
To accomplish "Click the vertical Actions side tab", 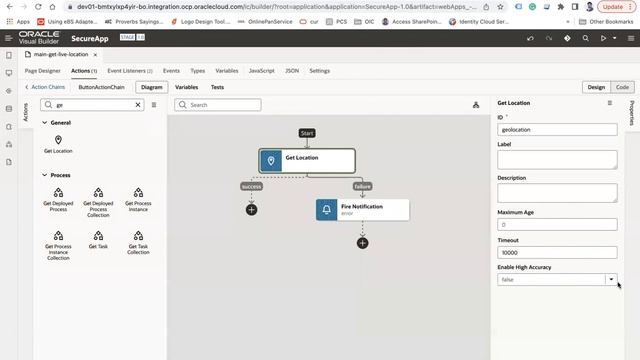I will pos(25,112).
